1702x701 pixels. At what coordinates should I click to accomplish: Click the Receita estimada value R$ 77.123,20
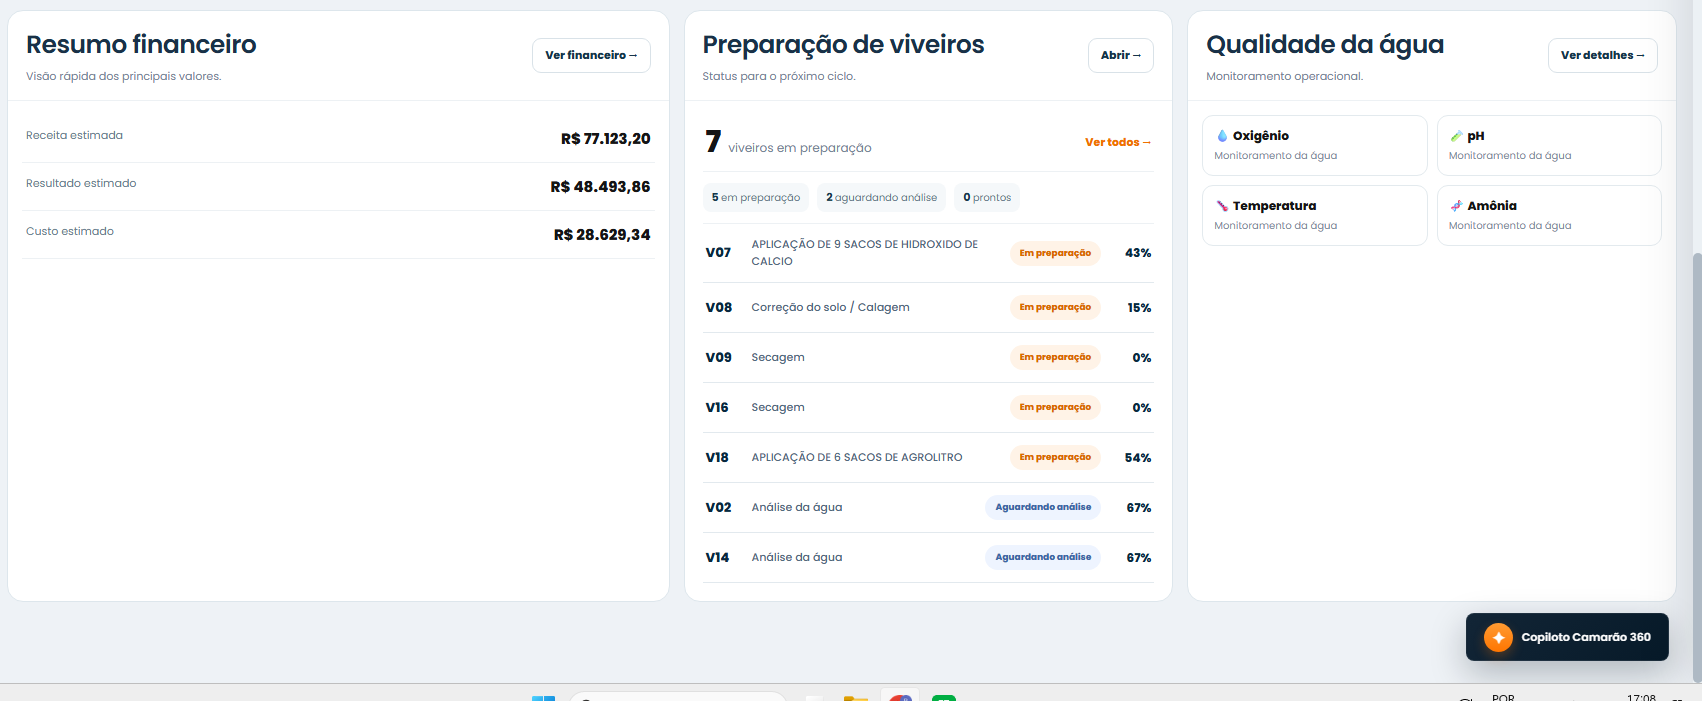(605, 139)
